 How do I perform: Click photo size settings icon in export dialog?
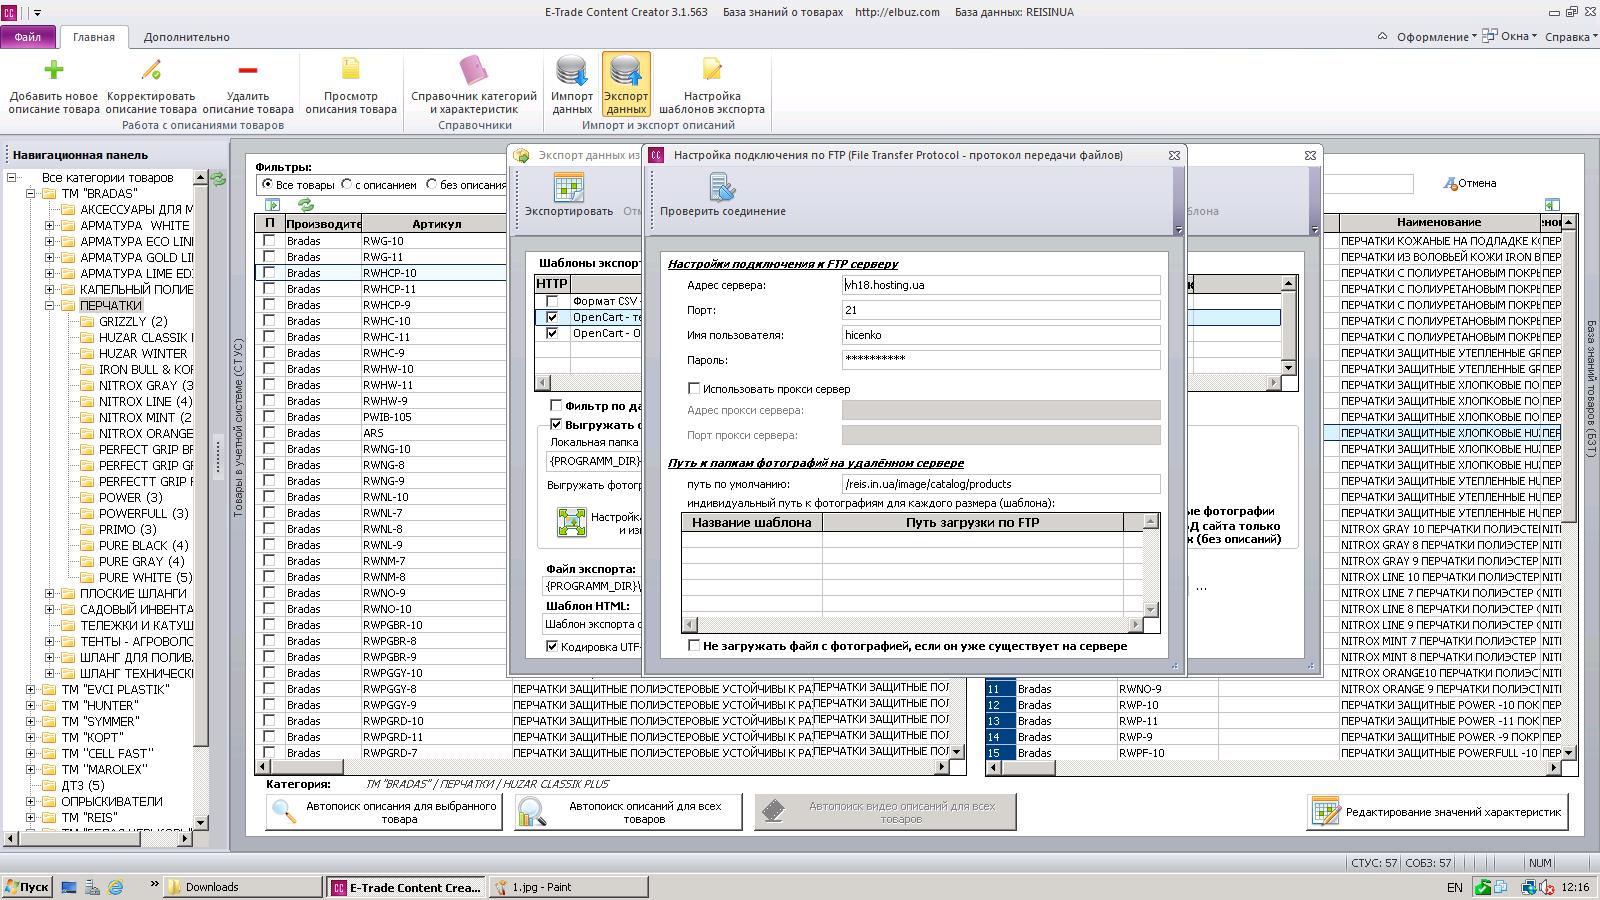(x=571, y=522)
